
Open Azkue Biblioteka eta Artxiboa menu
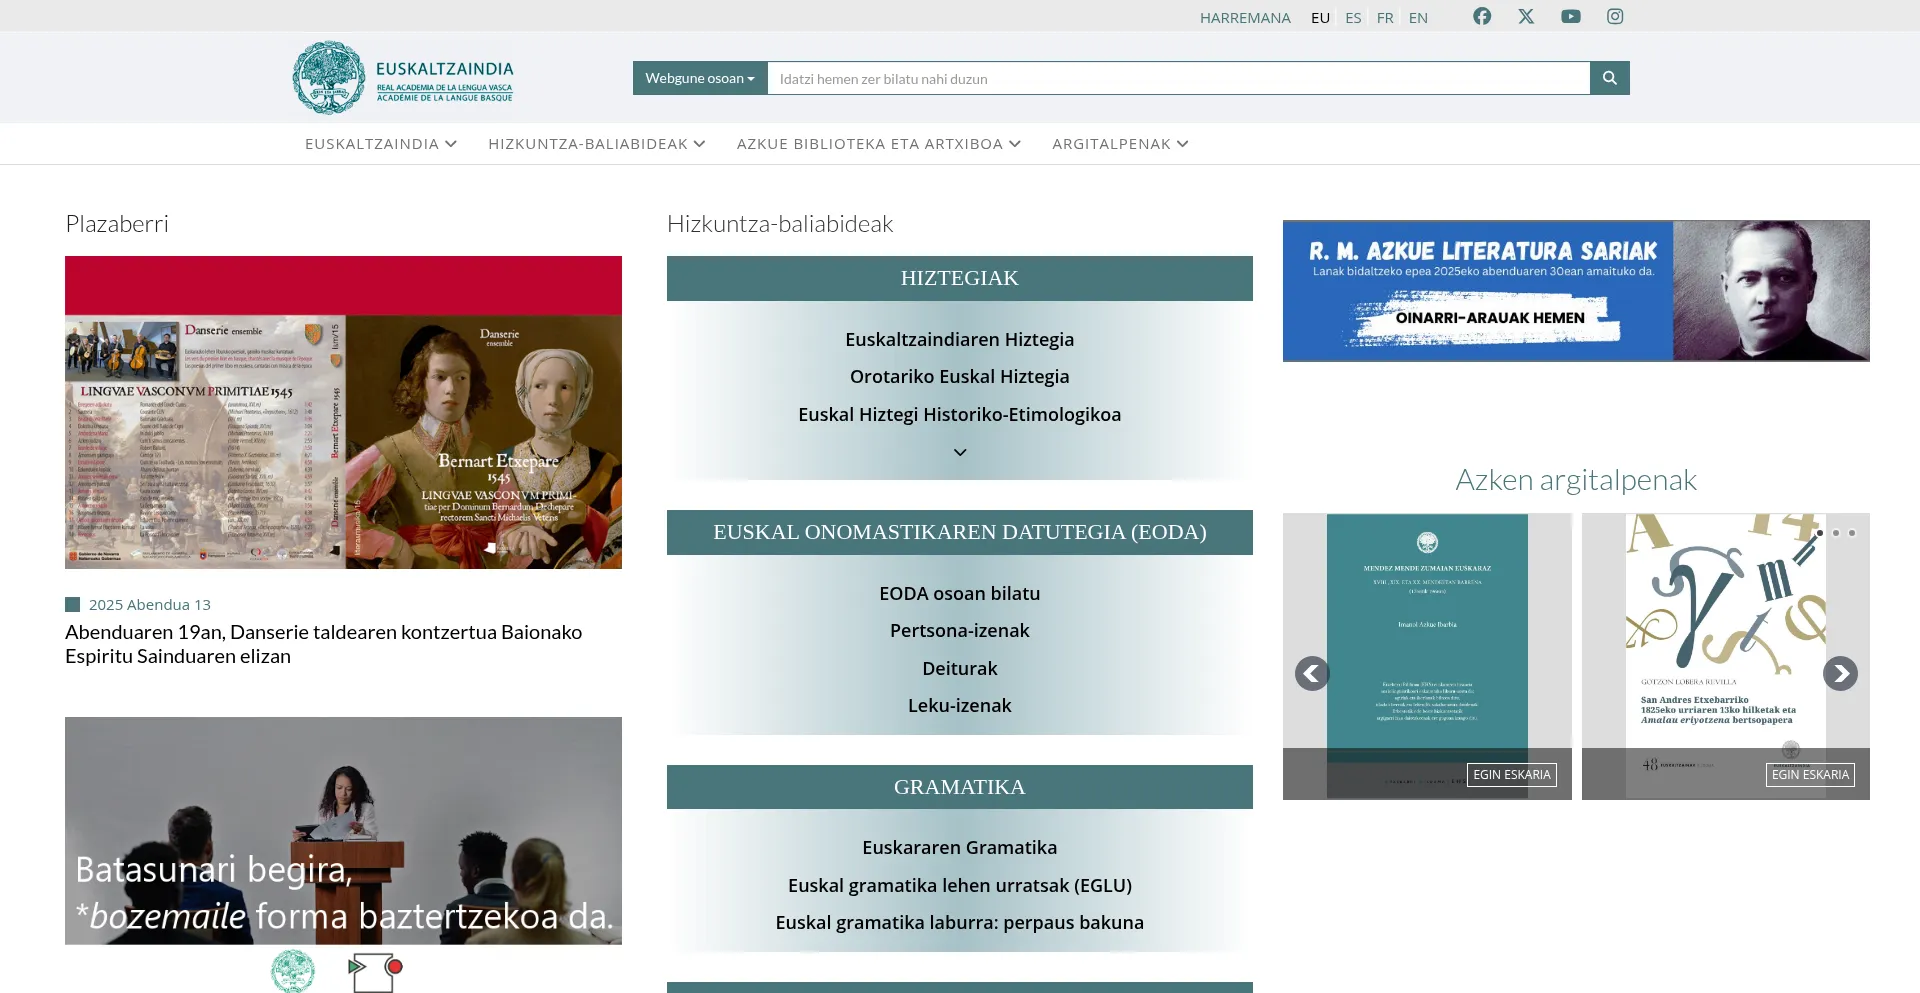pos(878,144)
